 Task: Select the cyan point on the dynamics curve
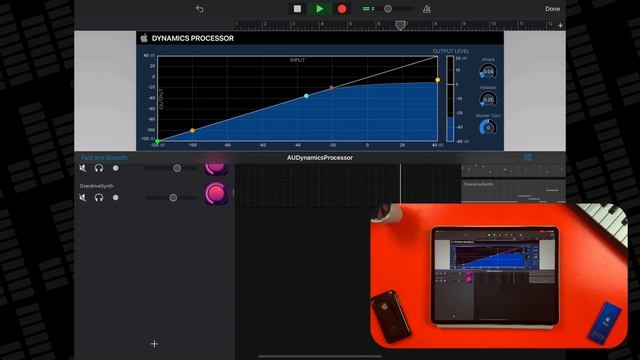point(307,96)
